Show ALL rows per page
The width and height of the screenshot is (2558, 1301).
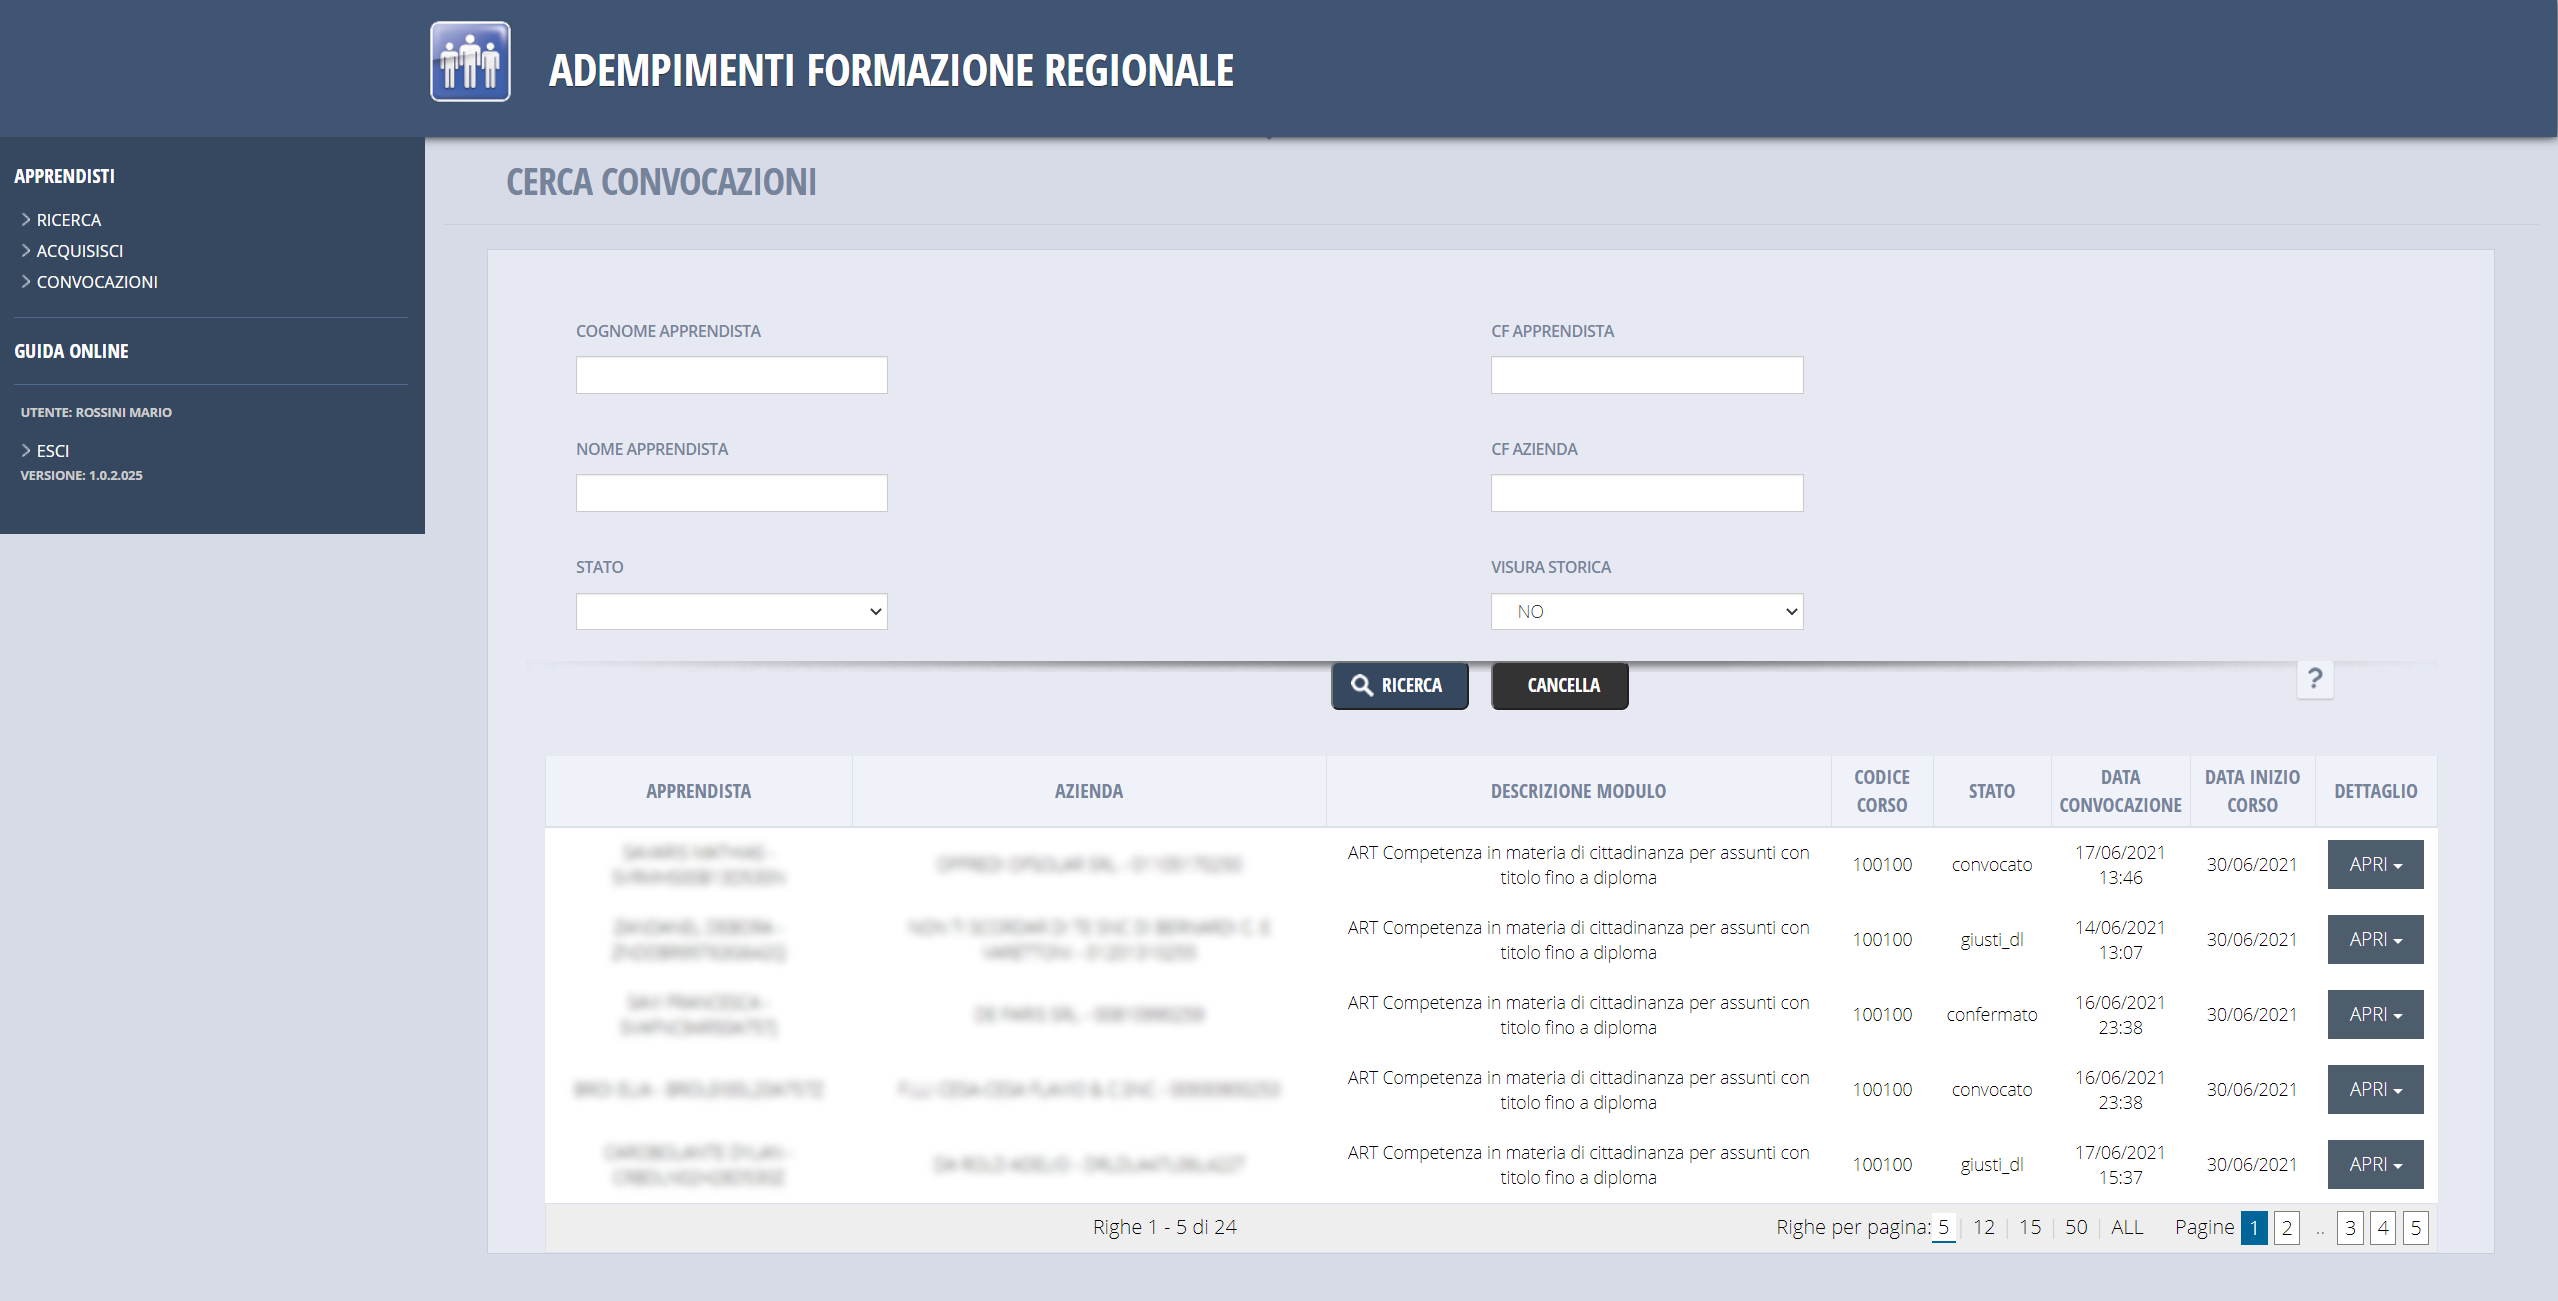coord(2126,1227)
